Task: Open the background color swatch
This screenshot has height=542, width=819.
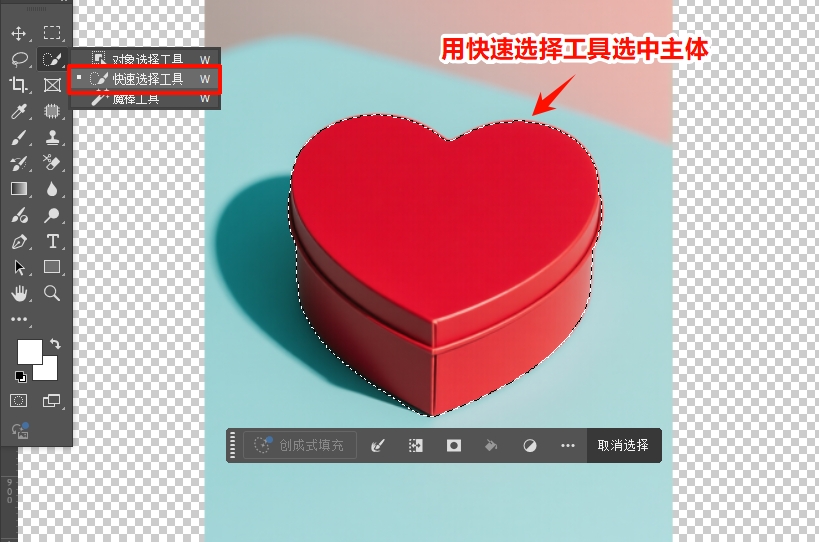Action: [48, 370]
